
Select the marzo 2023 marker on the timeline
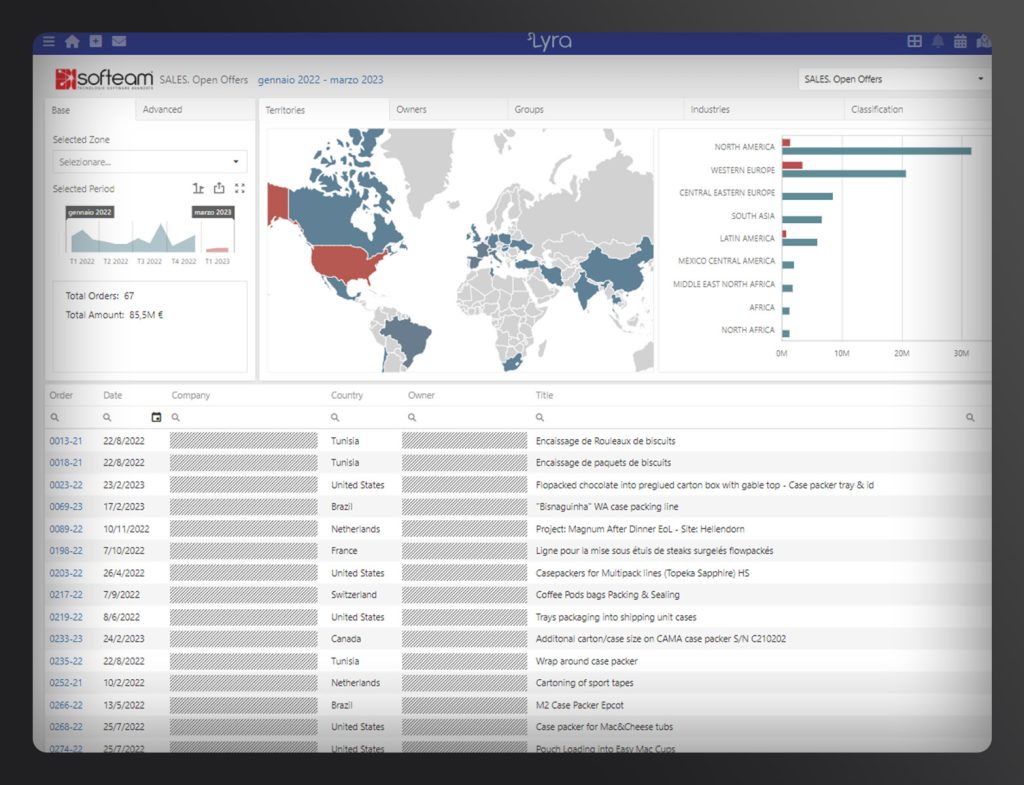coord(212,212)
